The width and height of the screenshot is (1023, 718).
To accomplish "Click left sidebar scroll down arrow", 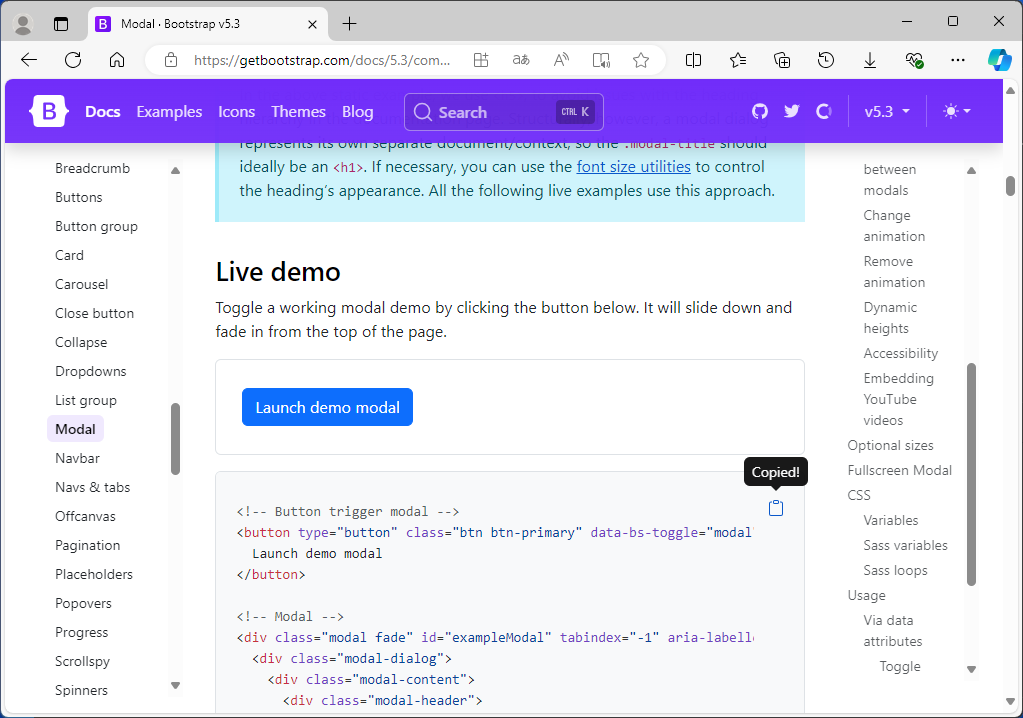I will (175, 685).
